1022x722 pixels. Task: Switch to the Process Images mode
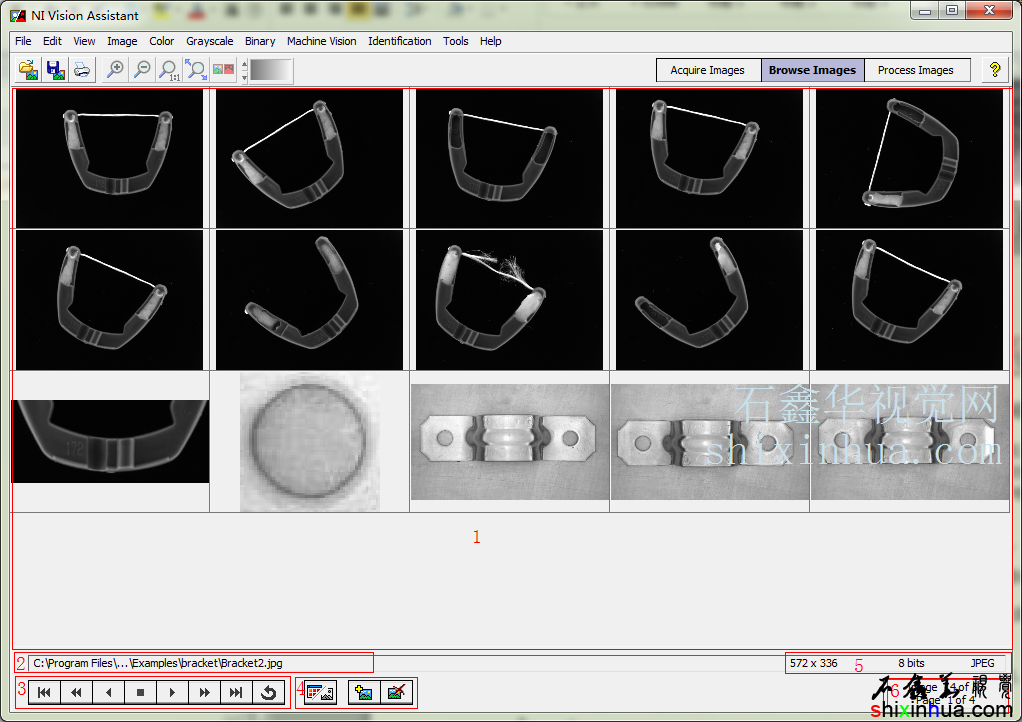[x=915, y=70]
